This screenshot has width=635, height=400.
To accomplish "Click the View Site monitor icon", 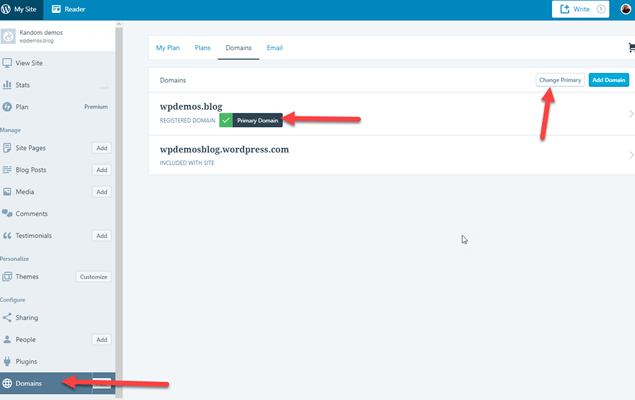I will pos(7,63).
